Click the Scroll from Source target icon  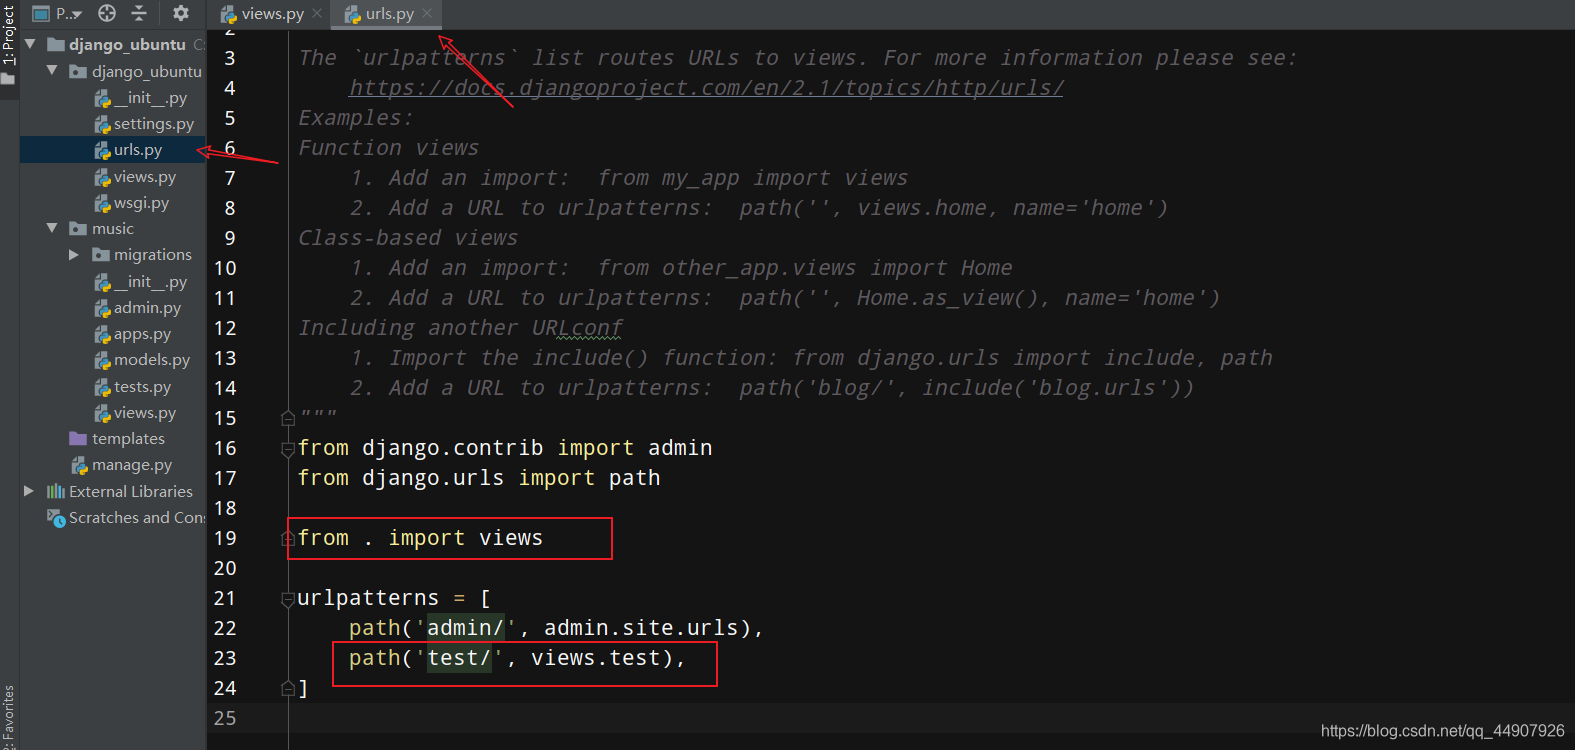[x=107, y=13]
